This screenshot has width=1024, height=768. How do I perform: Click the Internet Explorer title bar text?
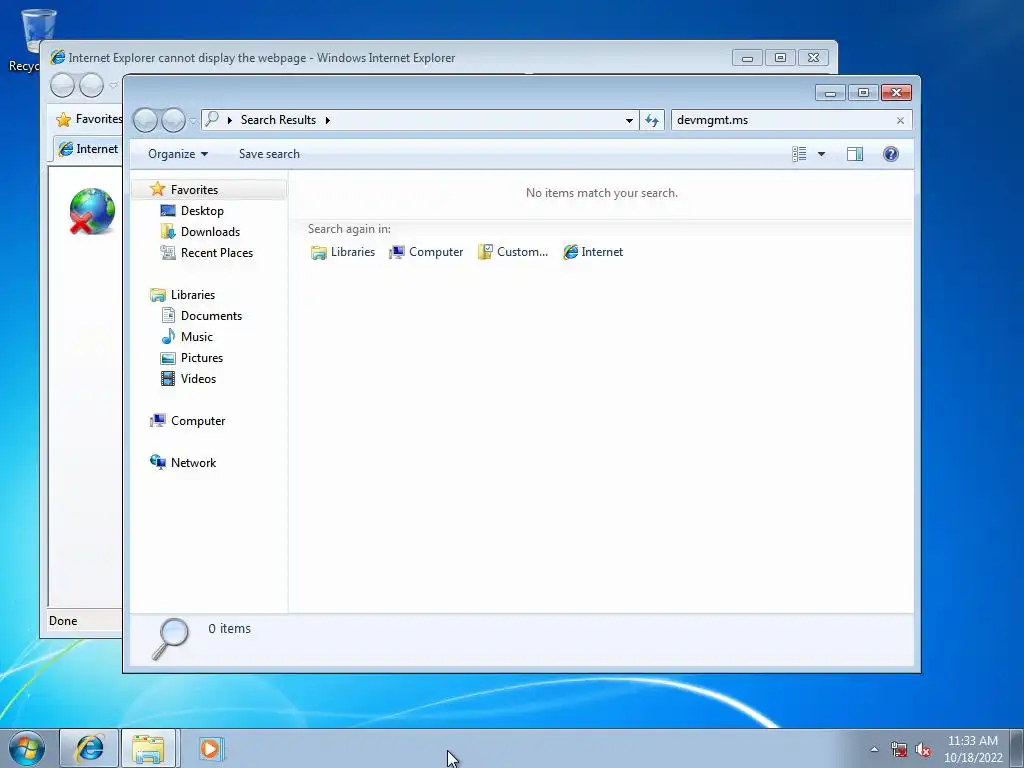point(262,57)
